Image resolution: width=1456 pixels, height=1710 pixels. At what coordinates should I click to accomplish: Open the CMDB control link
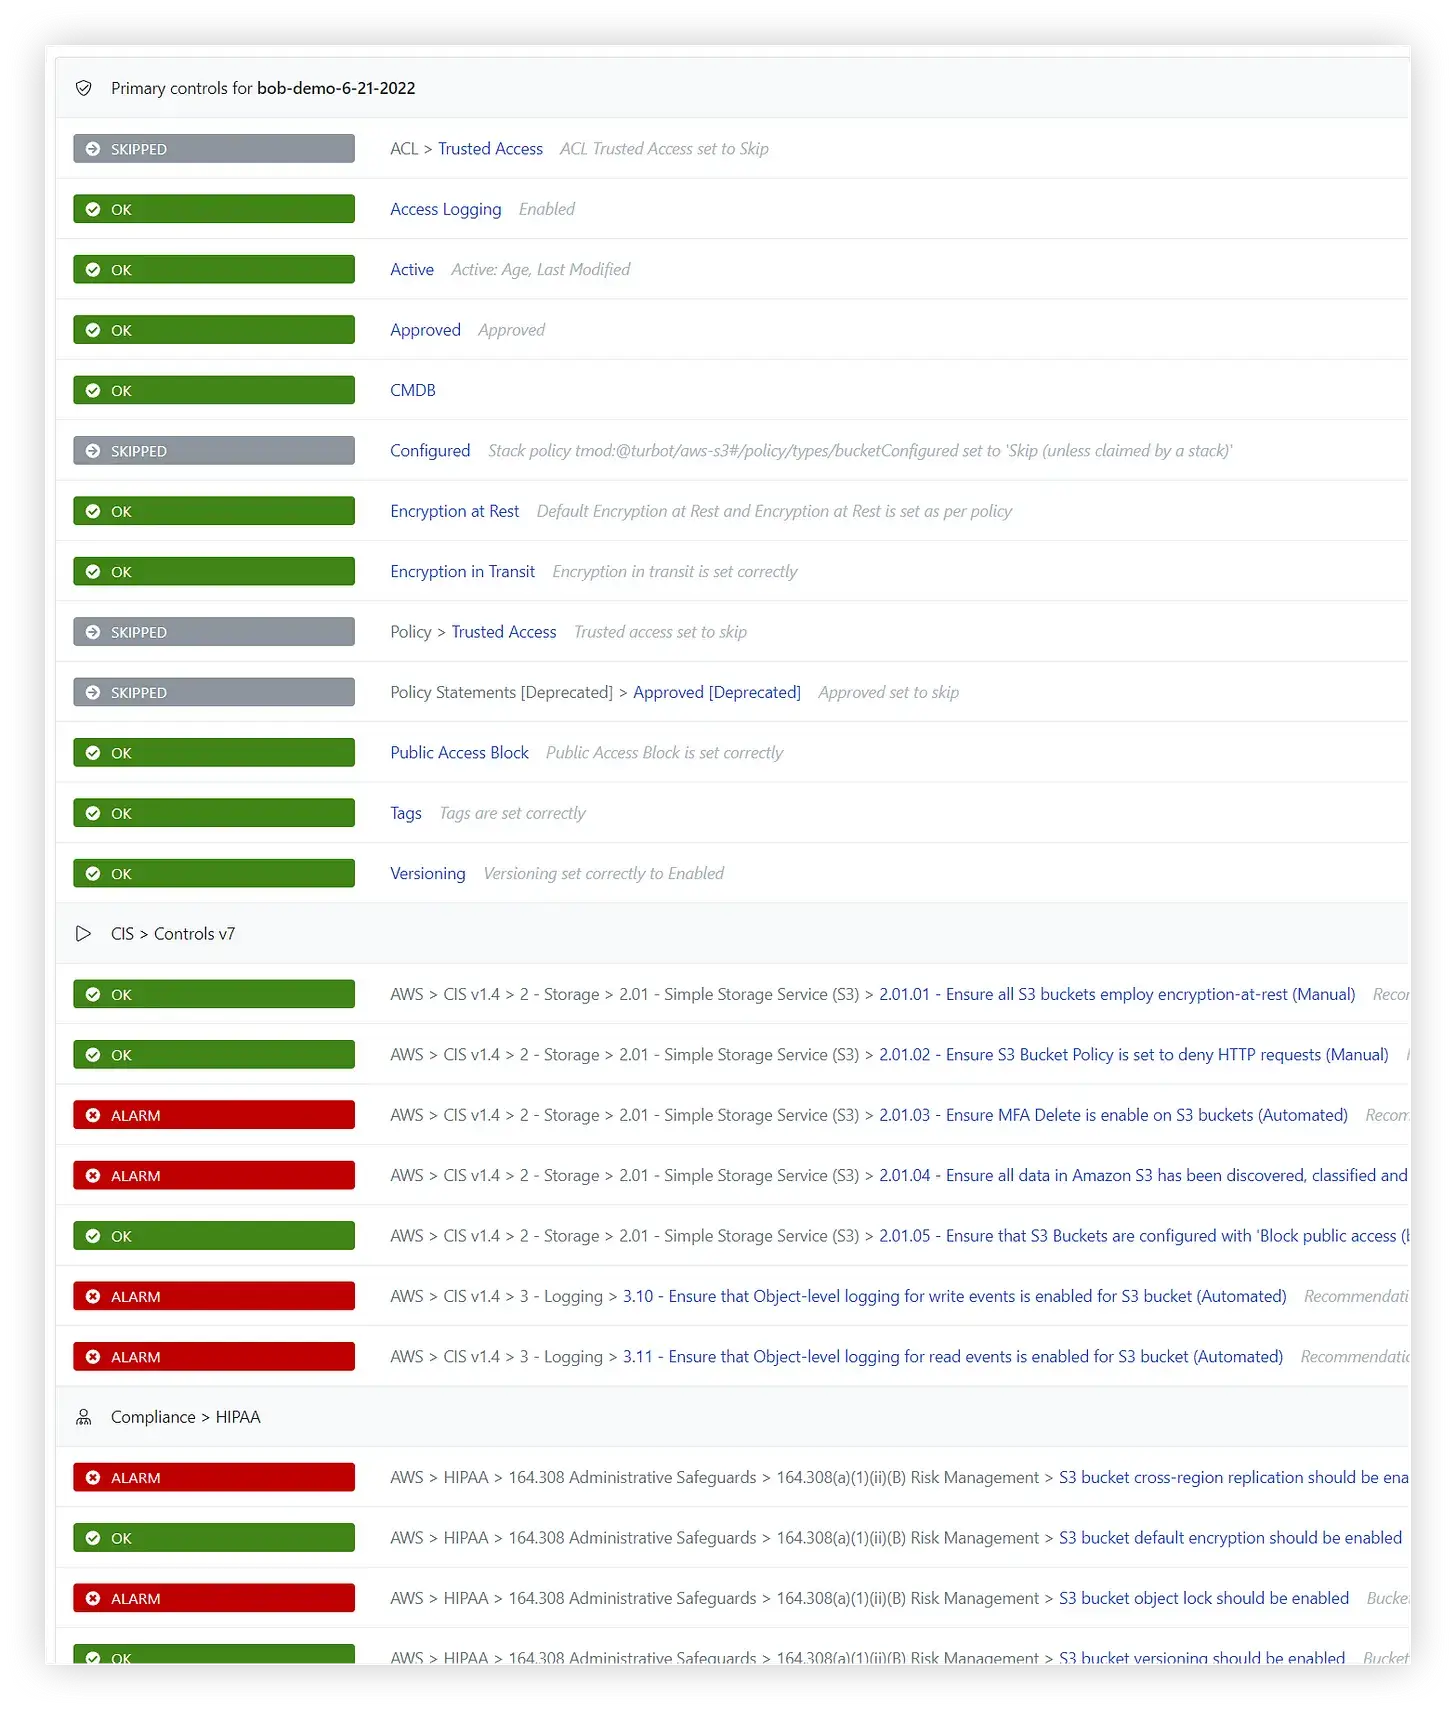[413, 390]
